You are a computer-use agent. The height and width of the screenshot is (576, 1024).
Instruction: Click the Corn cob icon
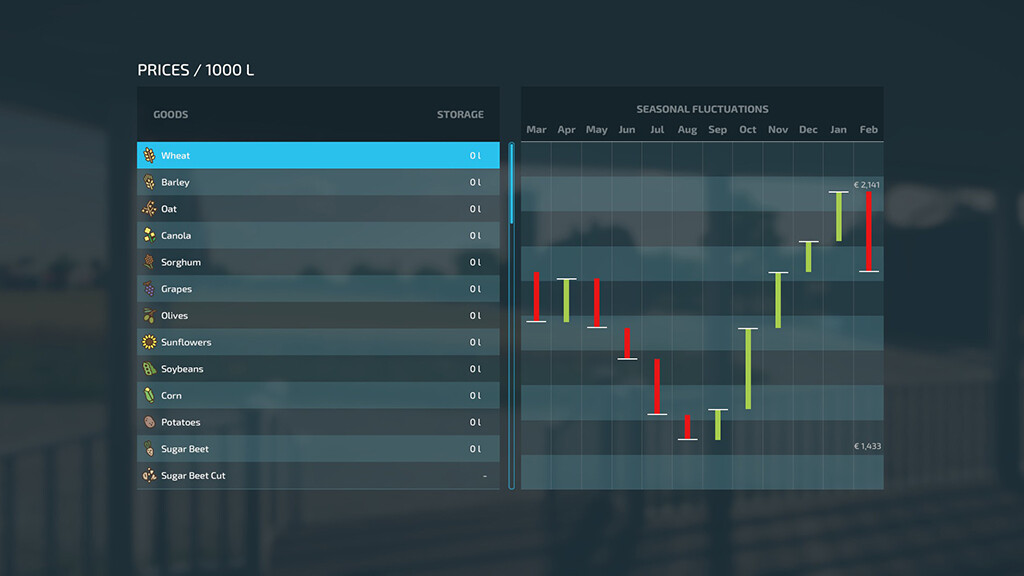pyautogui.click(x=149, y=396)
